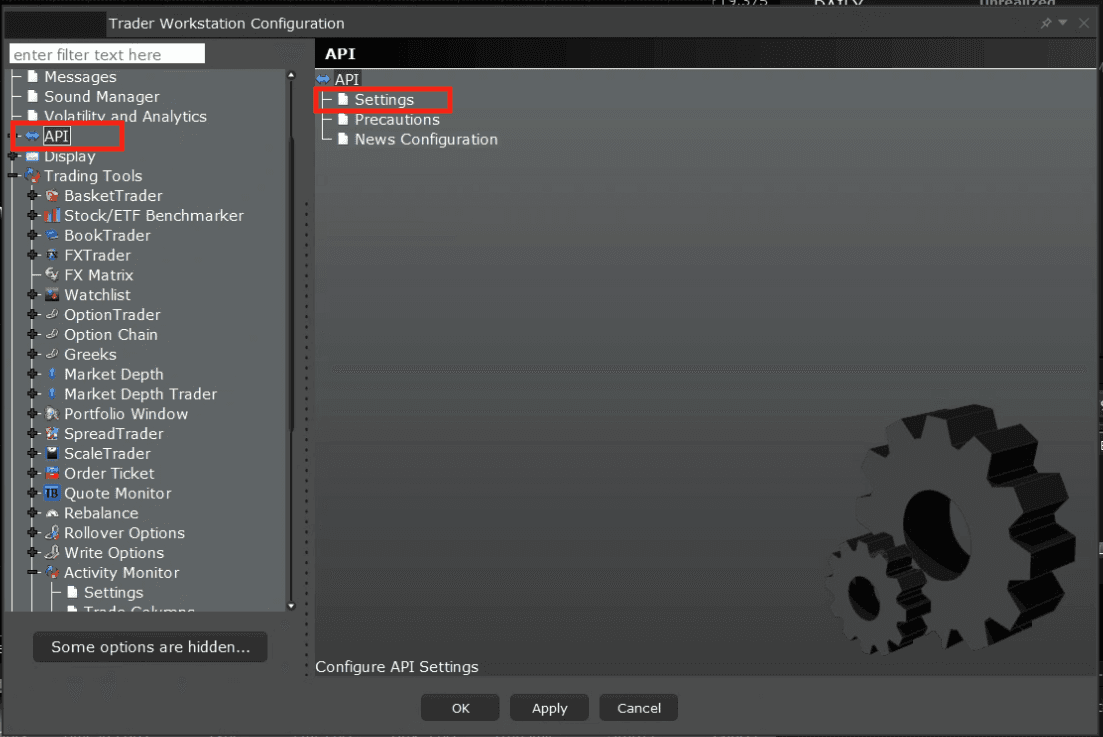
Task: Click the OptionTrader icon
Action: (x=52, y=314)
